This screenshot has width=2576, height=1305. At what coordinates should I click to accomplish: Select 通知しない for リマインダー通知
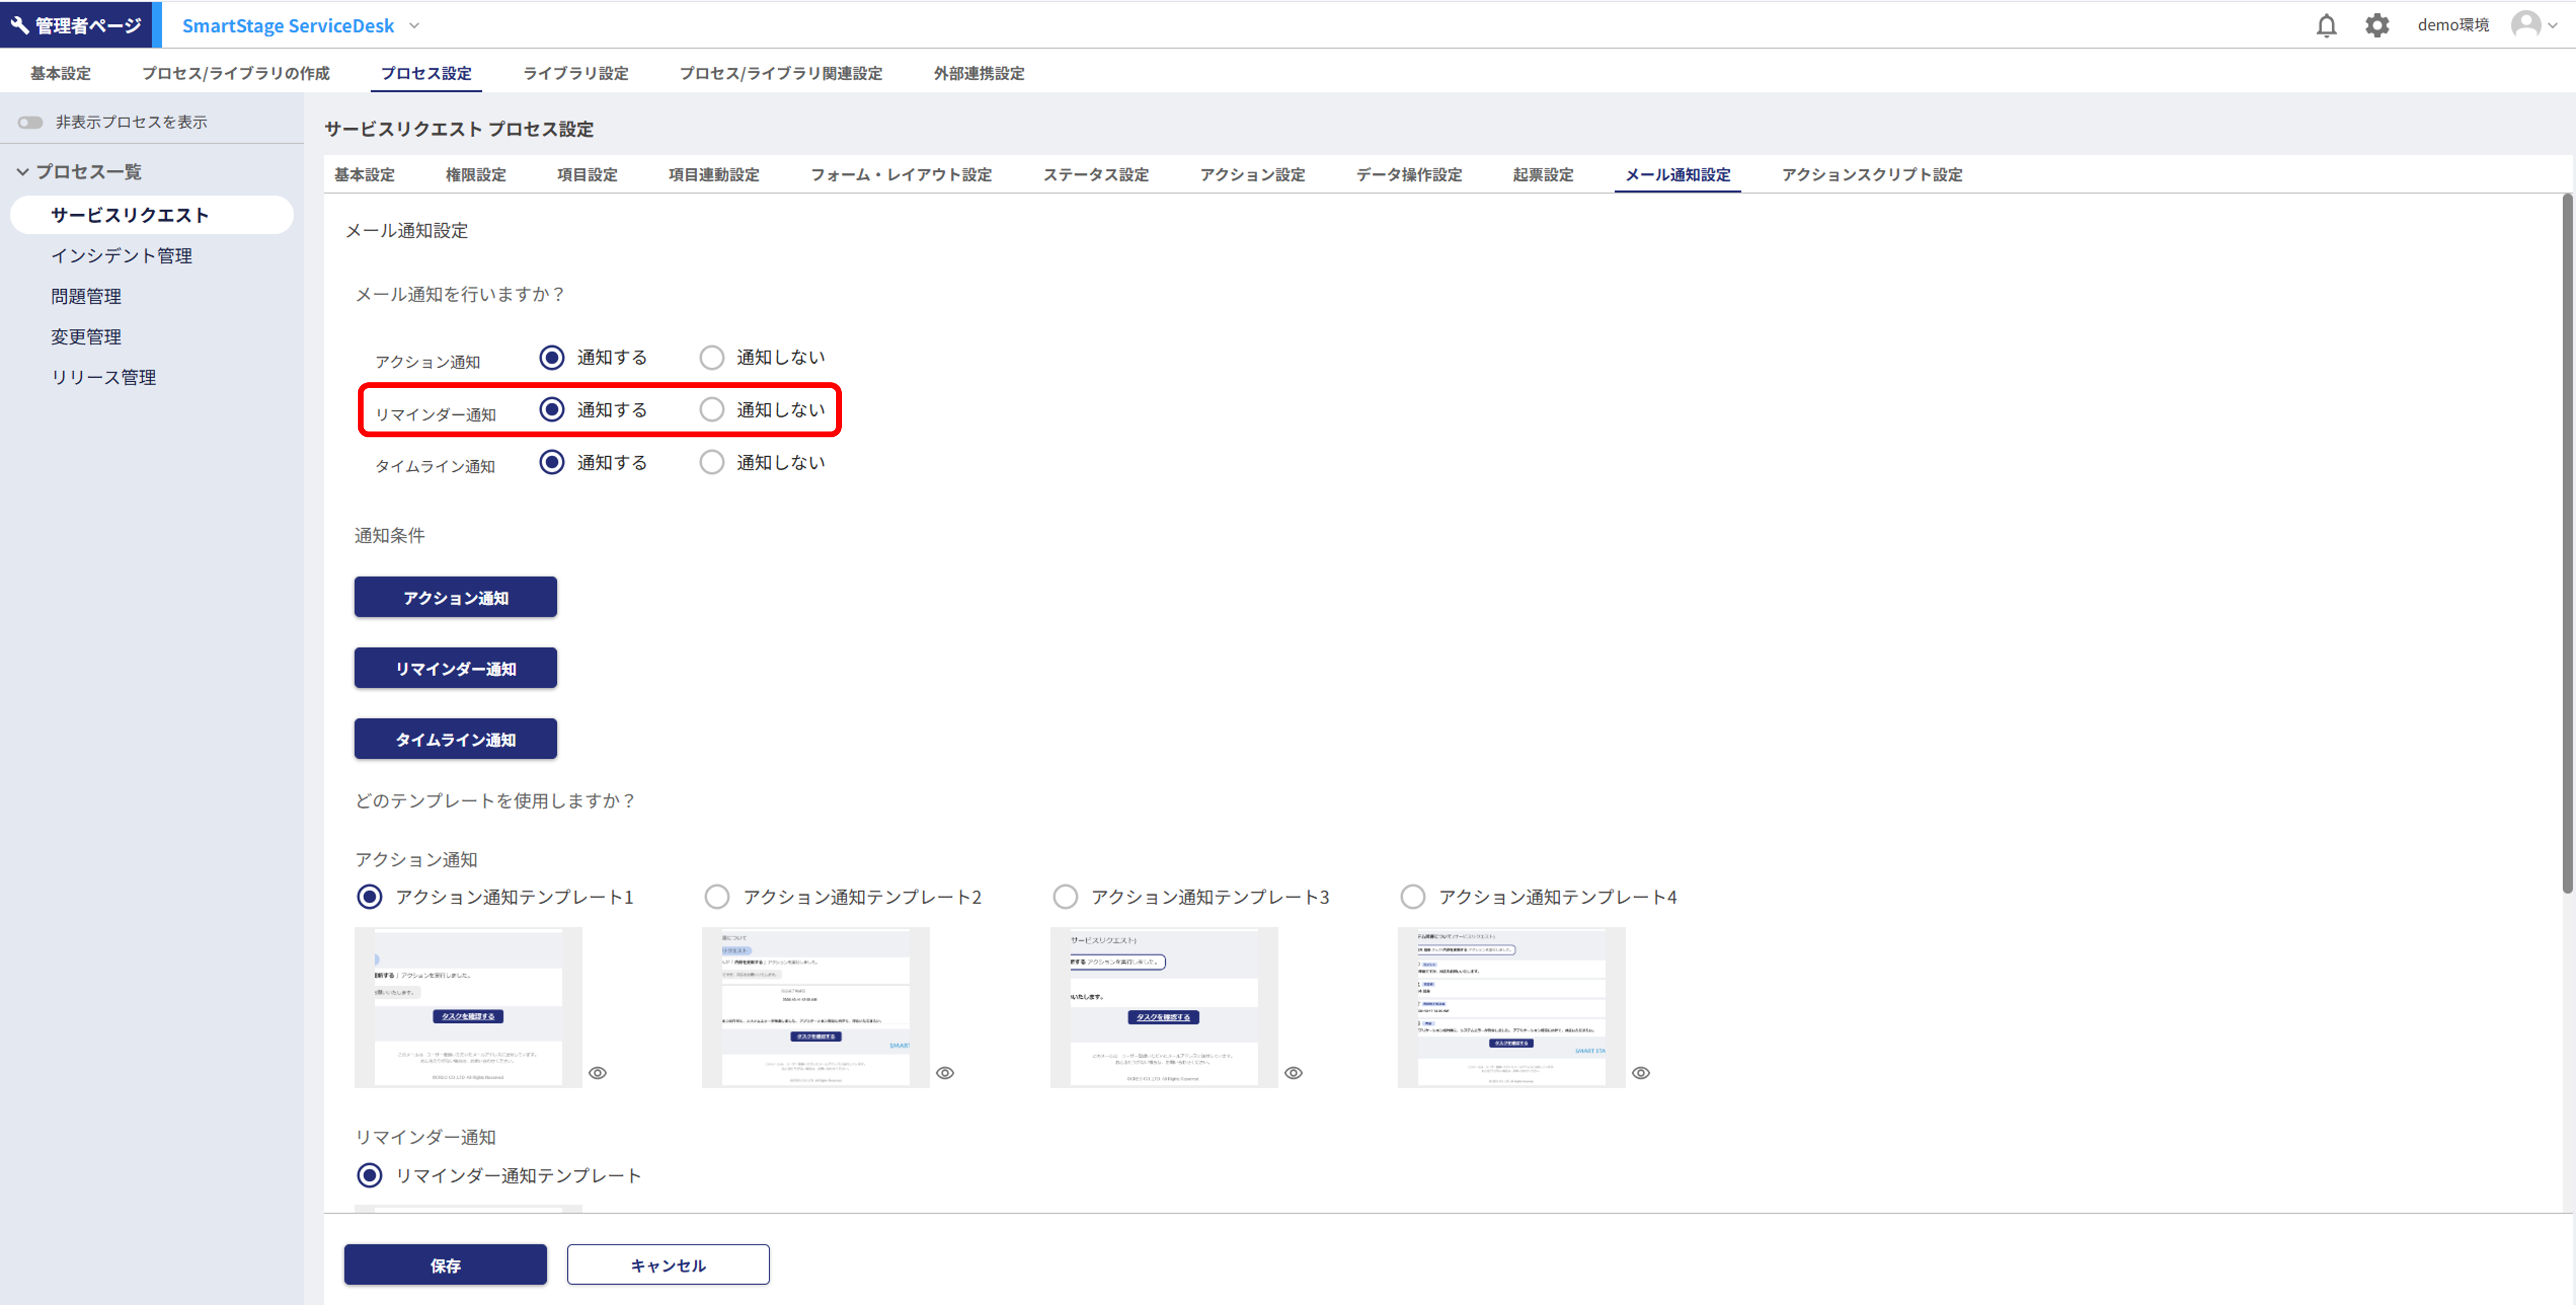(712, 410)
